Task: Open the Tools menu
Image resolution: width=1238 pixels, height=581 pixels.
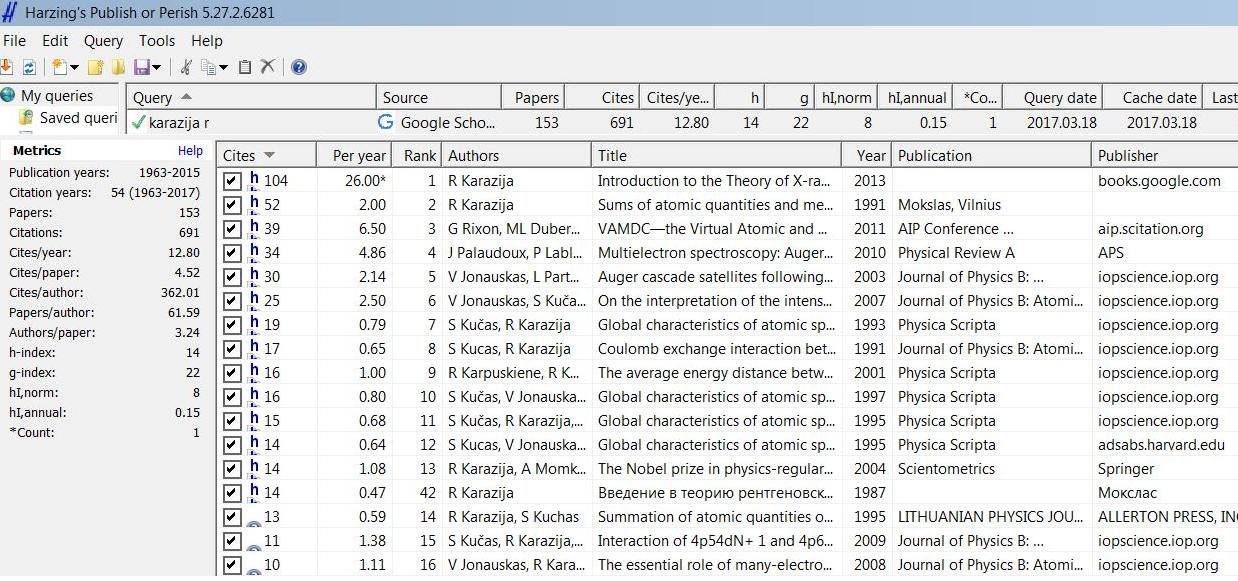Action: click(157, 41)
